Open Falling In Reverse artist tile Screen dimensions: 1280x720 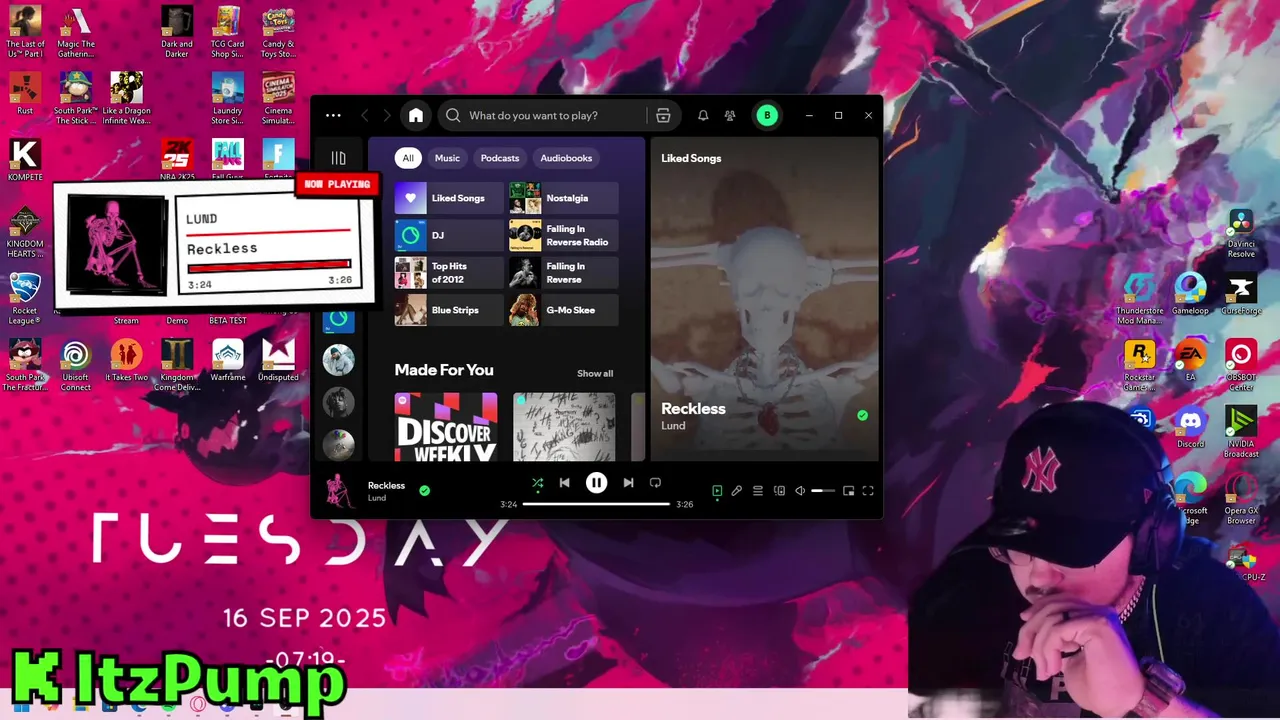pos(564,273)
